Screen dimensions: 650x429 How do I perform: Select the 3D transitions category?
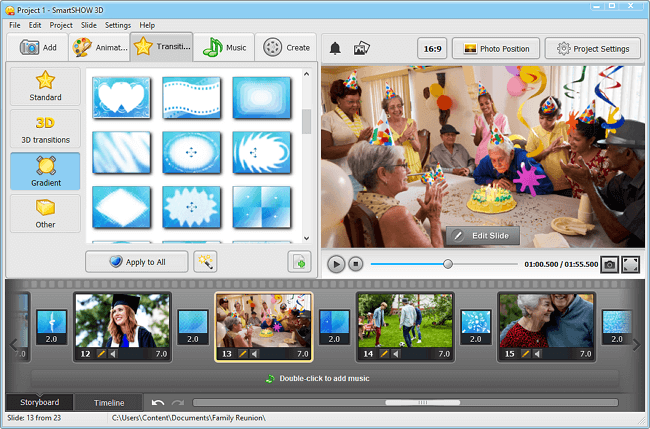[45, 129]
